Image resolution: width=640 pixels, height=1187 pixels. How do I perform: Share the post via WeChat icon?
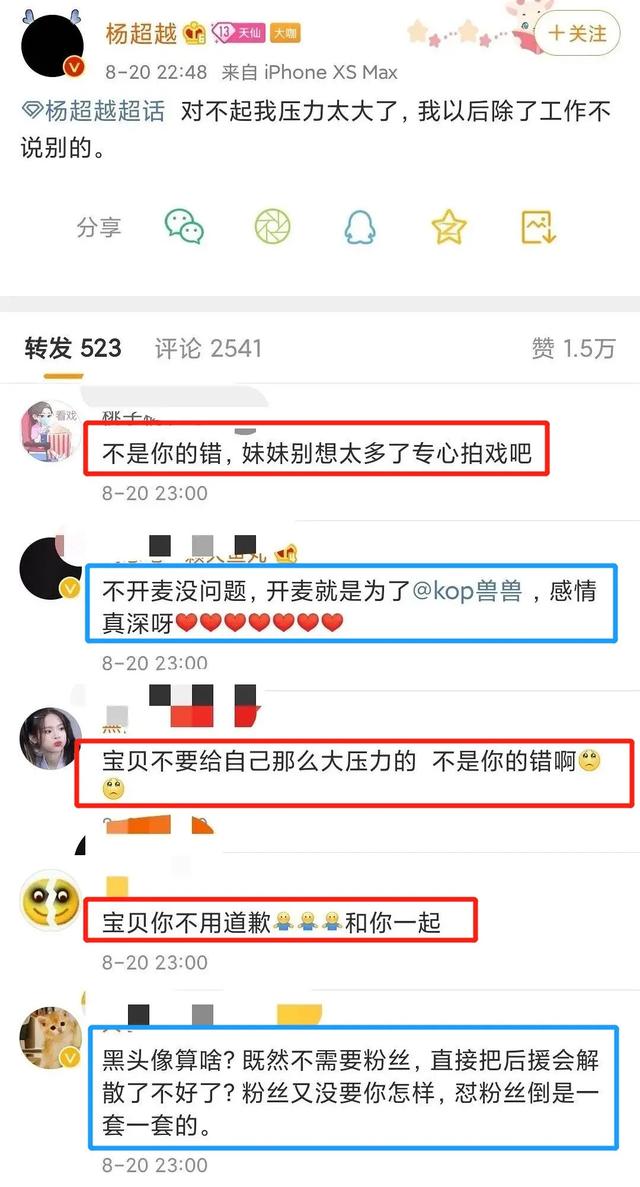point(184,226)
